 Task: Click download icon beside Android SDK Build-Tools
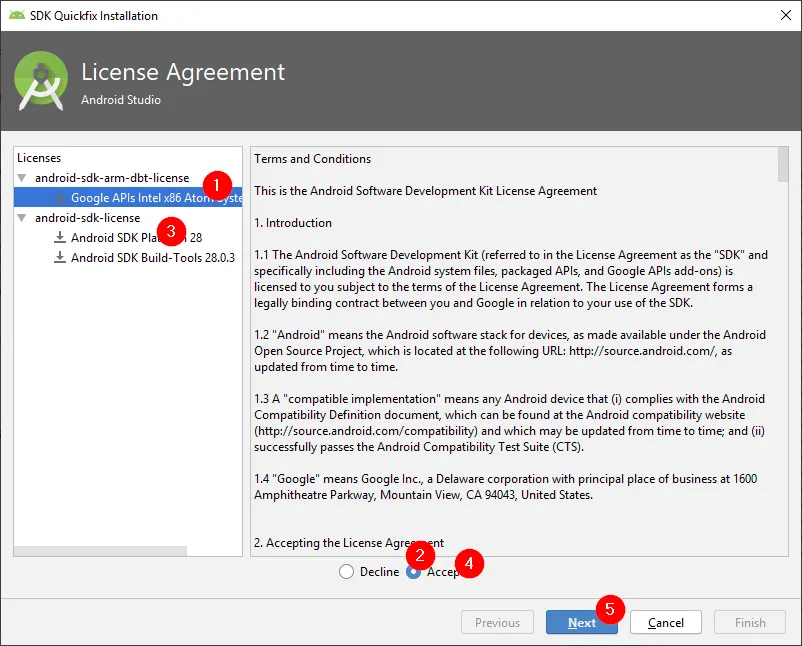60,257
